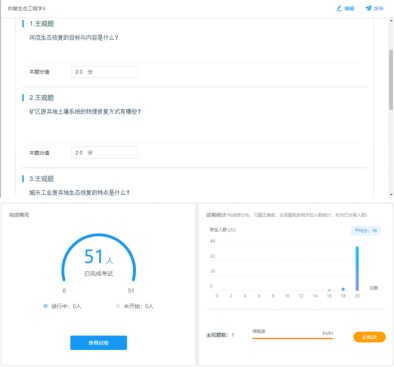Viewport: 394px width, 367px height.
Task: Click the score field under question 1
Action: [x=104, y=72]
